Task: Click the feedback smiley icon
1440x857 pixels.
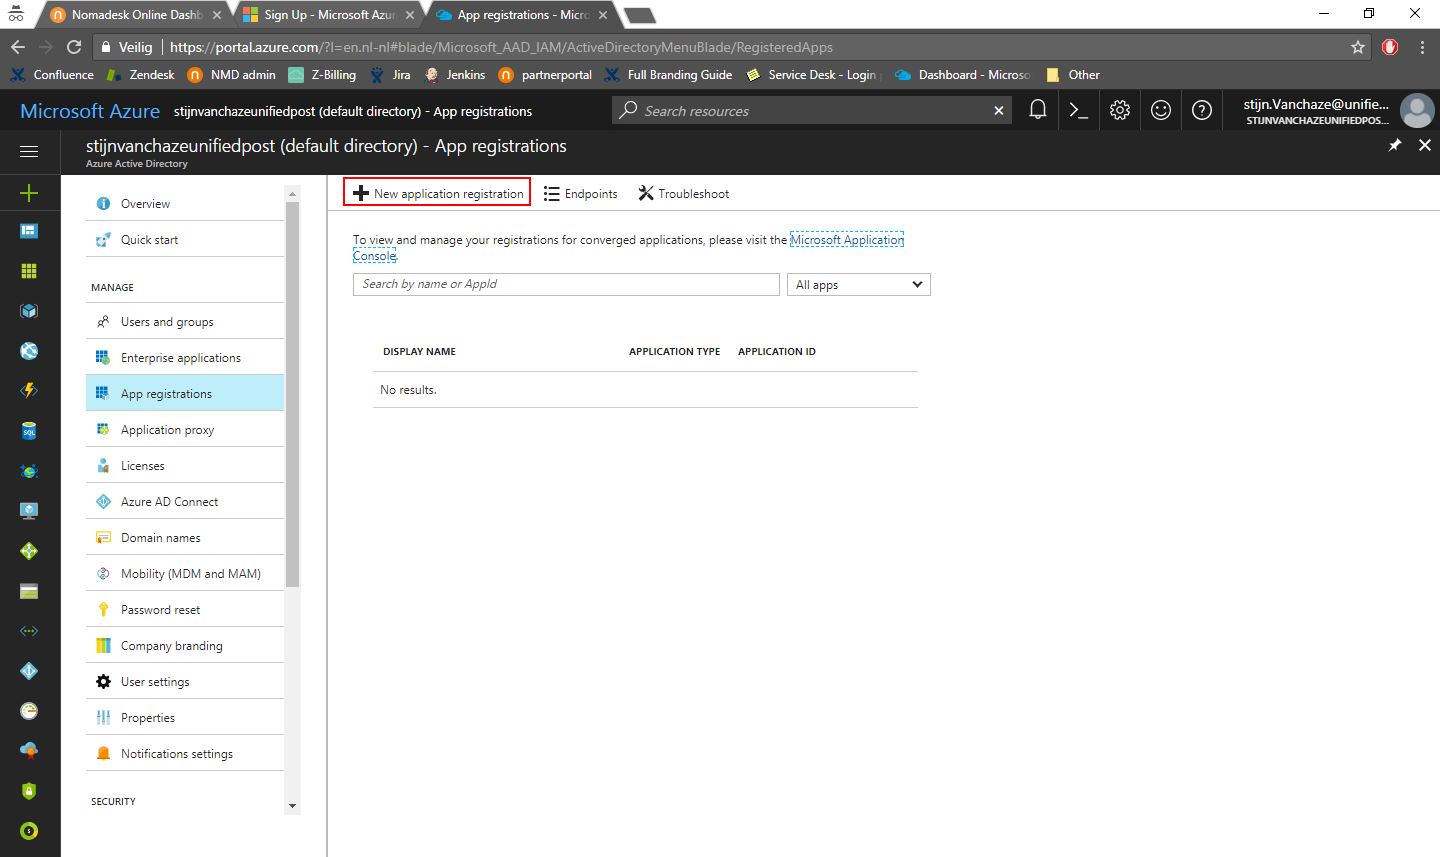Action: tap(1161, 110)
